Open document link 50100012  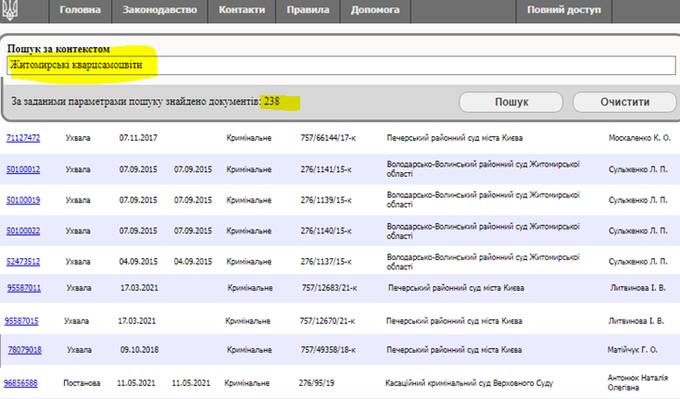pos(23,169)
